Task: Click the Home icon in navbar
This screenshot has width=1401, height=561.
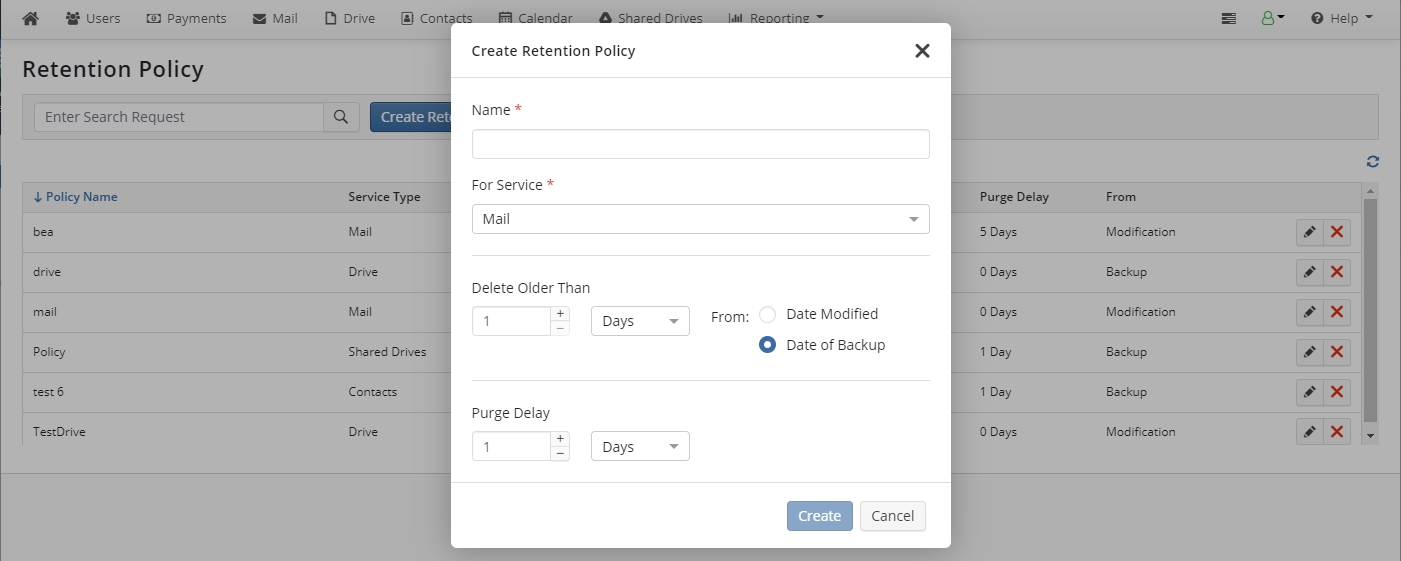Action: pos(30,18)
